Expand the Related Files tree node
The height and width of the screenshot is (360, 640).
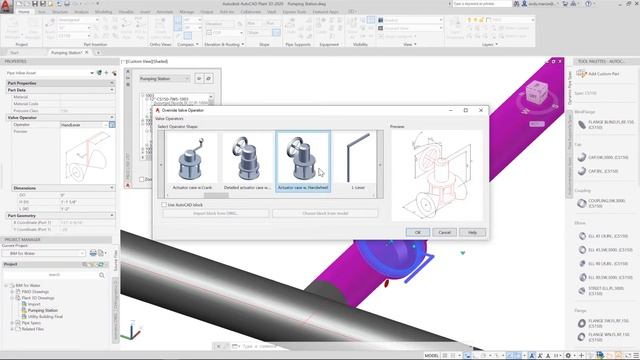[12, 329]
